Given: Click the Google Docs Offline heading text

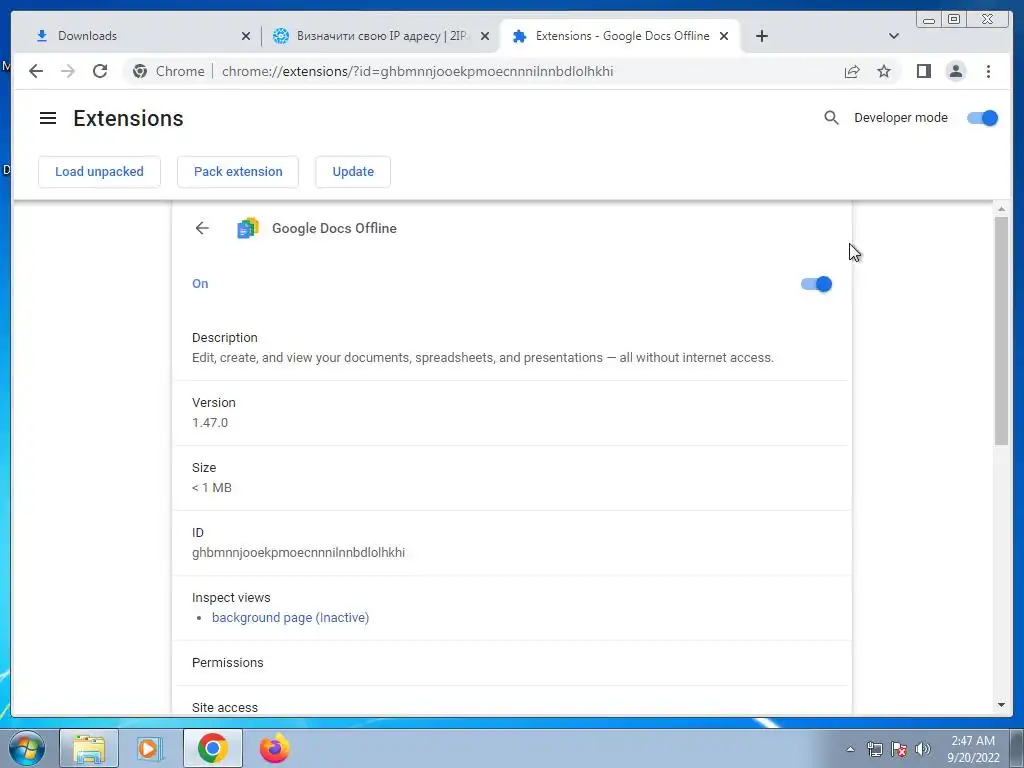Looking at the screenshot, I should pos(334,228).
